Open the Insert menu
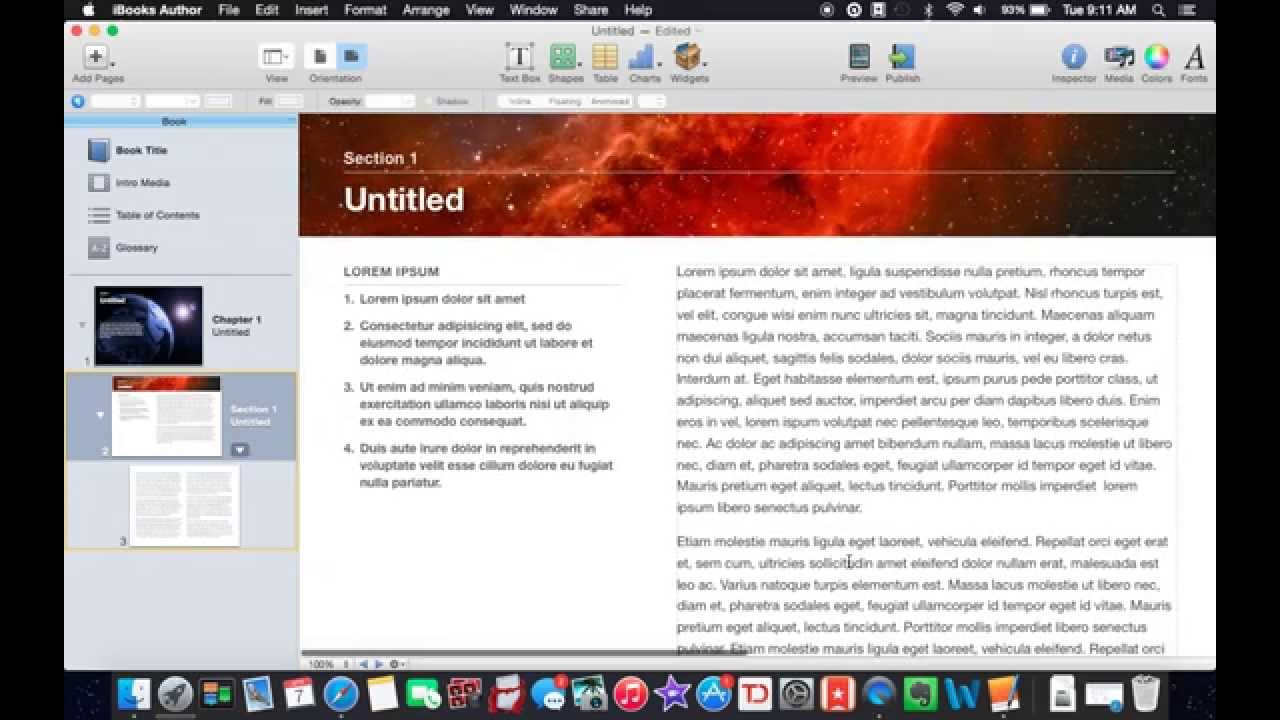 coord(312,10)
